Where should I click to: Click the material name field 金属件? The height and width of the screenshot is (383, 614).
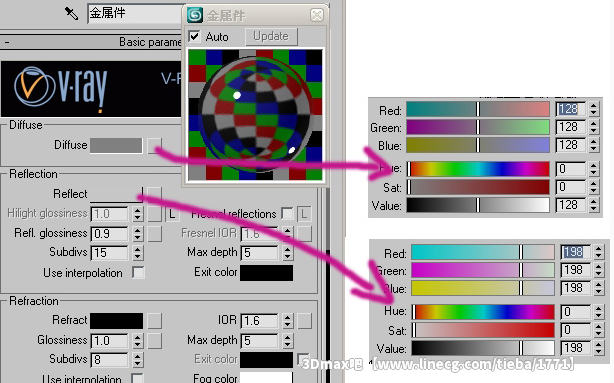pos(135,14)
